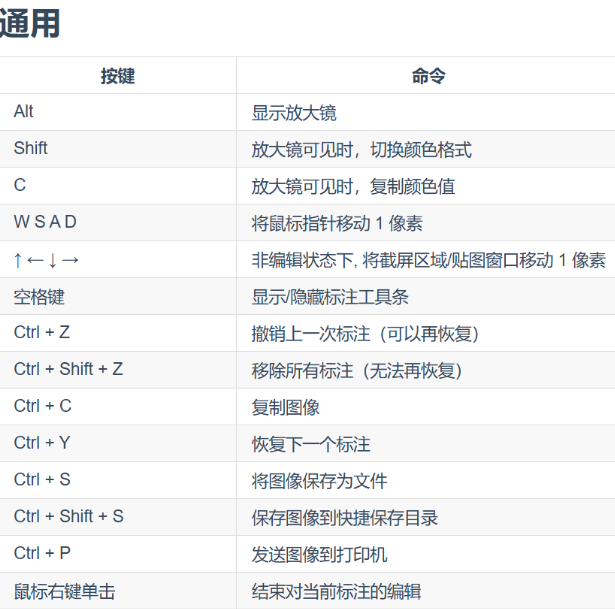Click the 通用 section heading
This screenshot has height=609, width=615.
coord(29,24)
